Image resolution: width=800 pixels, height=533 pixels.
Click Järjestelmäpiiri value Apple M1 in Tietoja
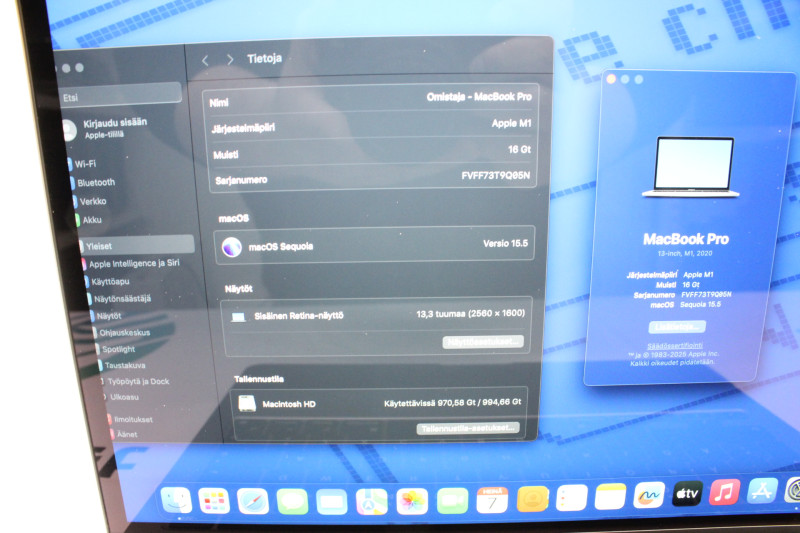[511, 123]
